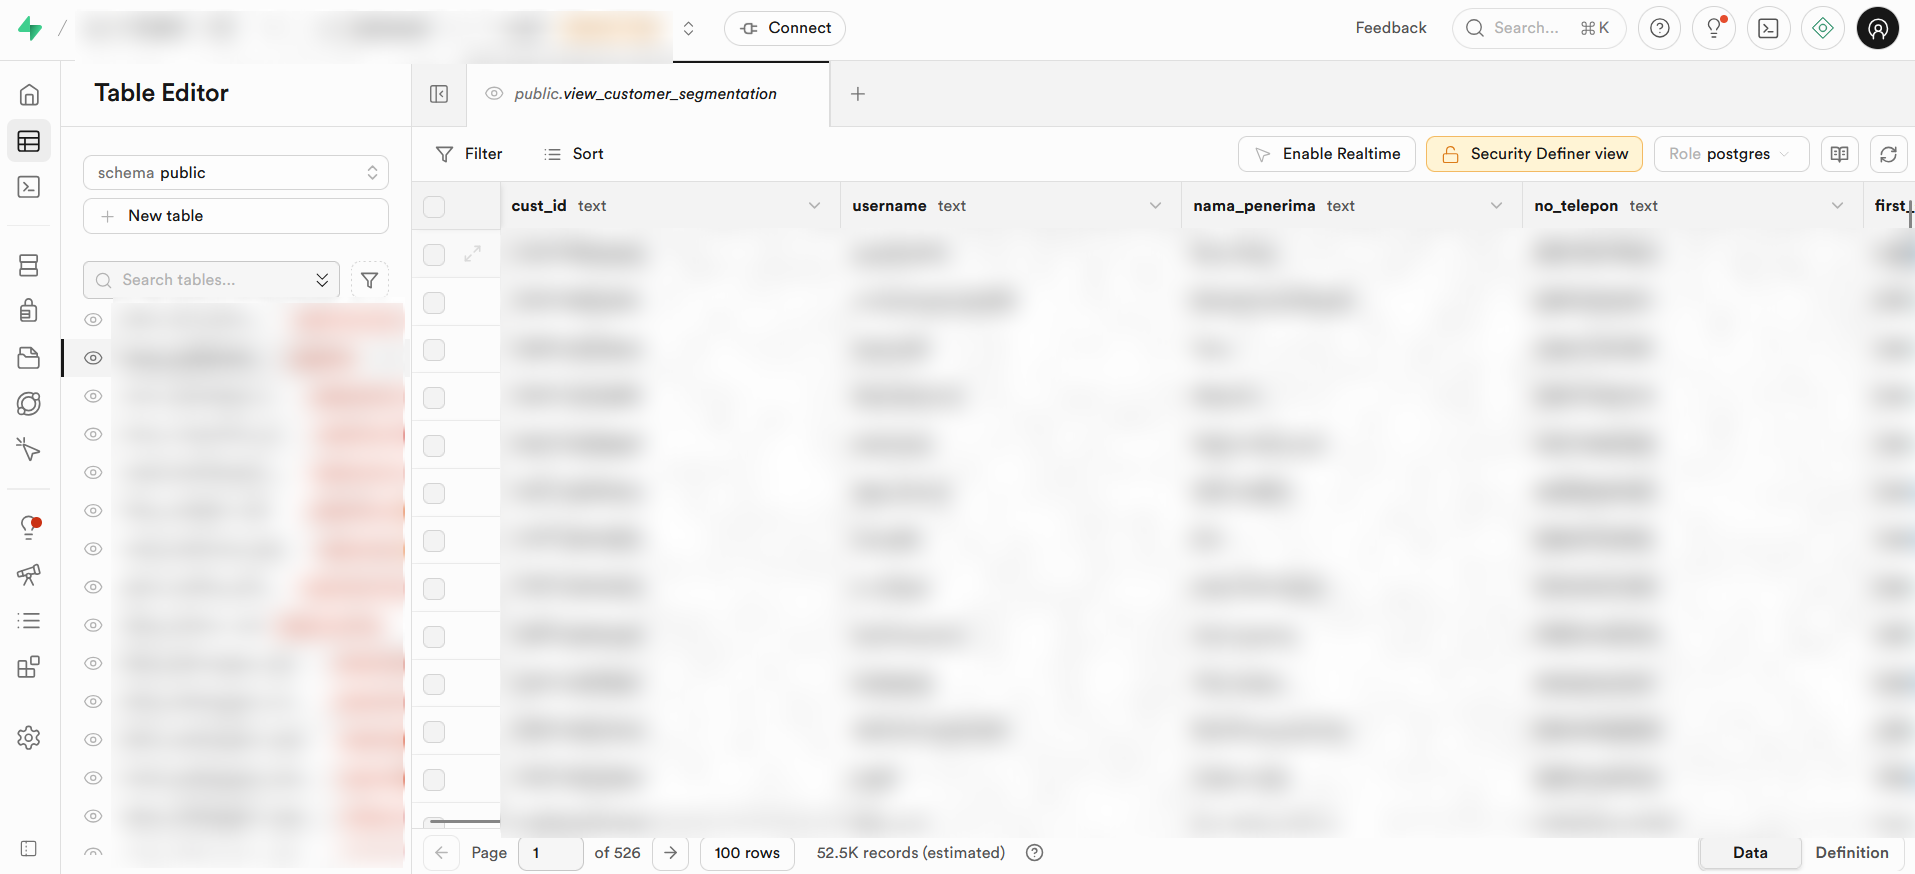Check the second data row checkbox
The width and height of the screenshot is (1915, 874).
(x=434, y=303)
